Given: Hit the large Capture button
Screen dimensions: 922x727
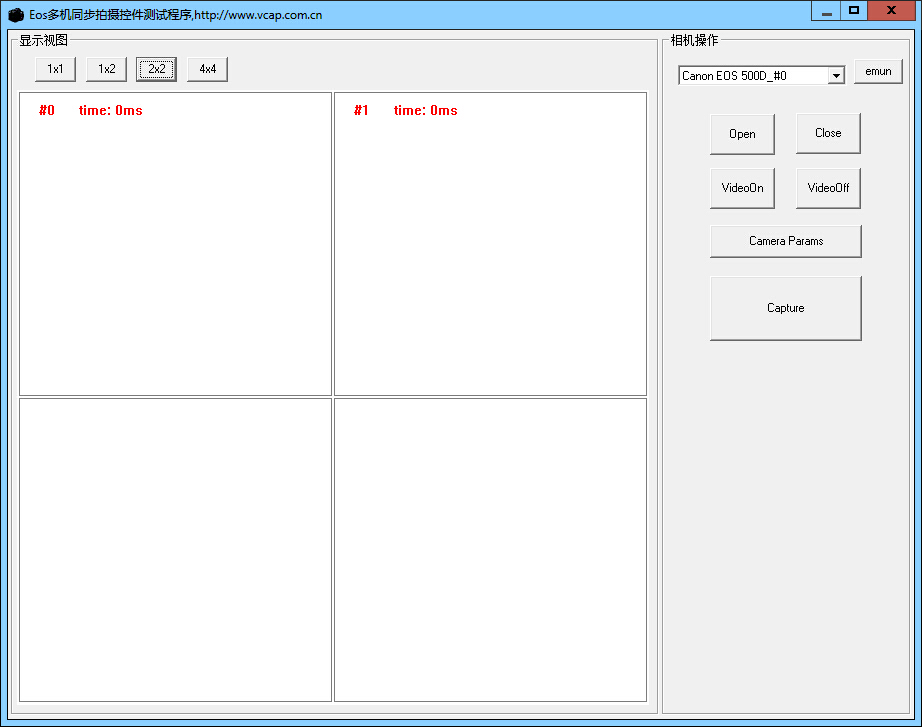Looking at the screenshot, I should (785, 308).
